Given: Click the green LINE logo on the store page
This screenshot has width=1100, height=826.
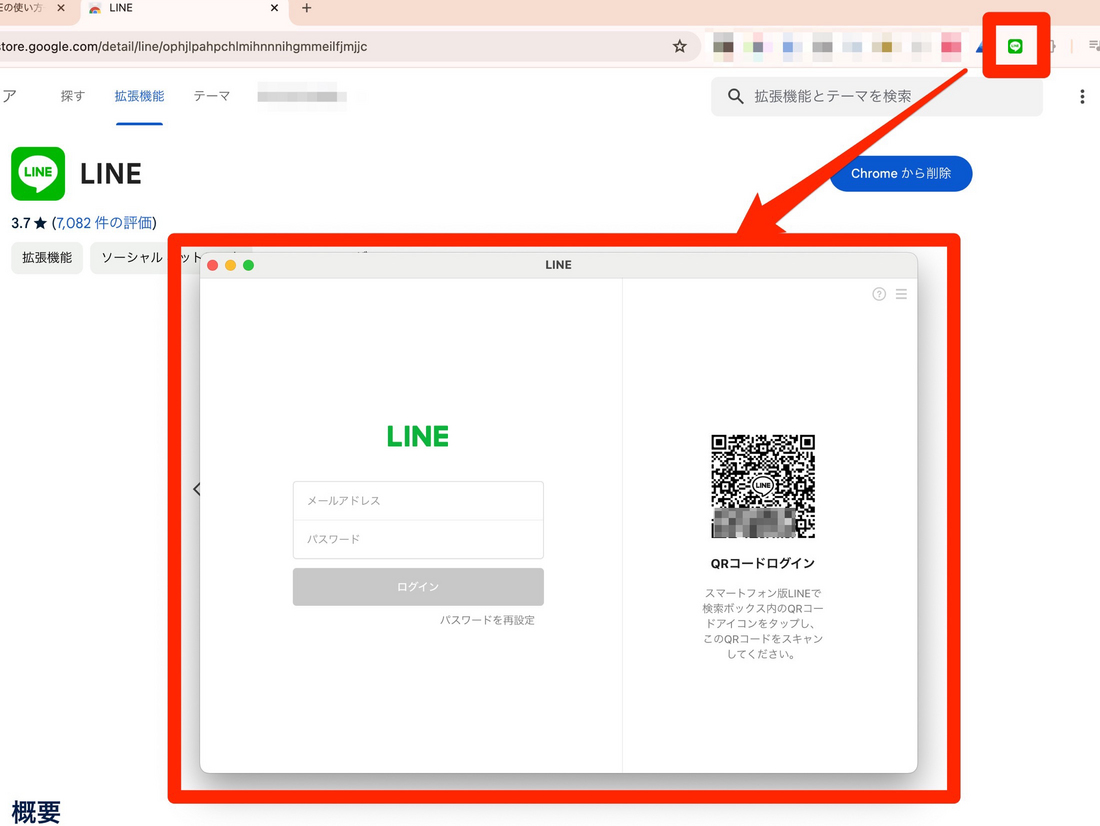Looking at the screenshot, I should tap(37, 173).
